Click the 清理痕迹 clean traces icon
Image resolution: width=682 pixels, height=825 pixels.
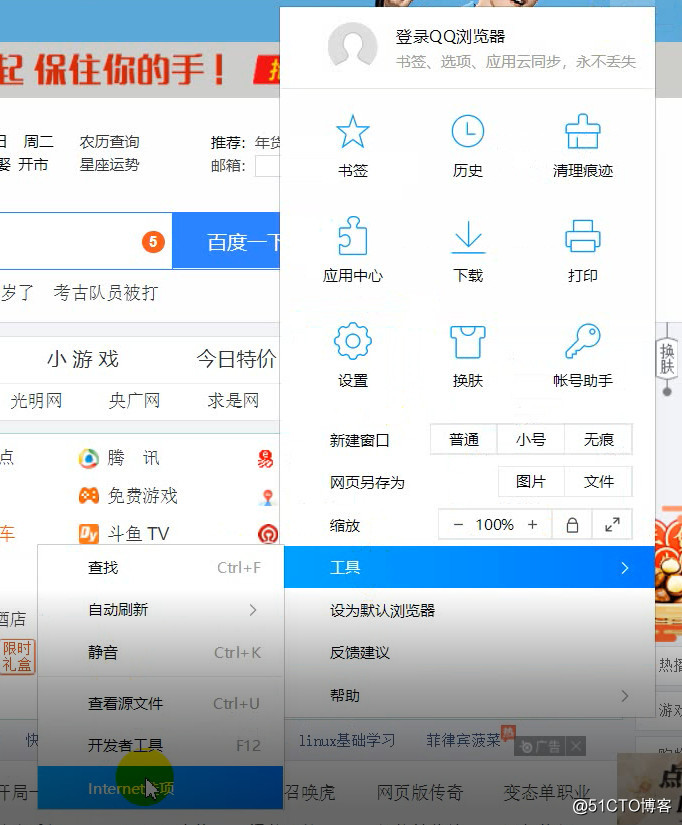(x=583, y=132)
